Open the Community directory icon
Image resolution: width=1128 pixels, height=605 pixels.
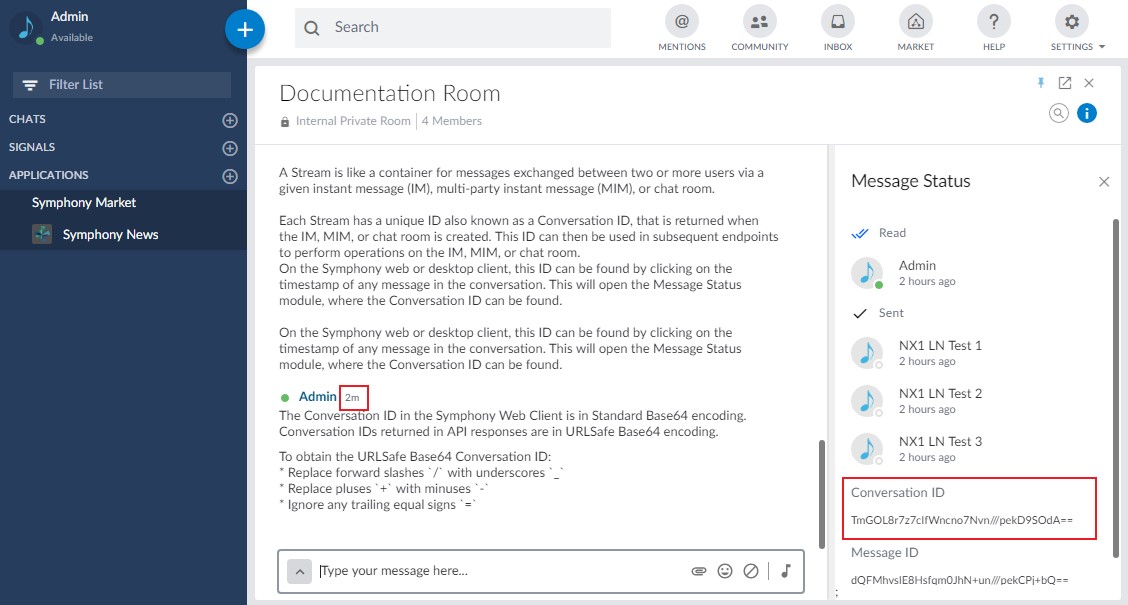coord(760,22)
